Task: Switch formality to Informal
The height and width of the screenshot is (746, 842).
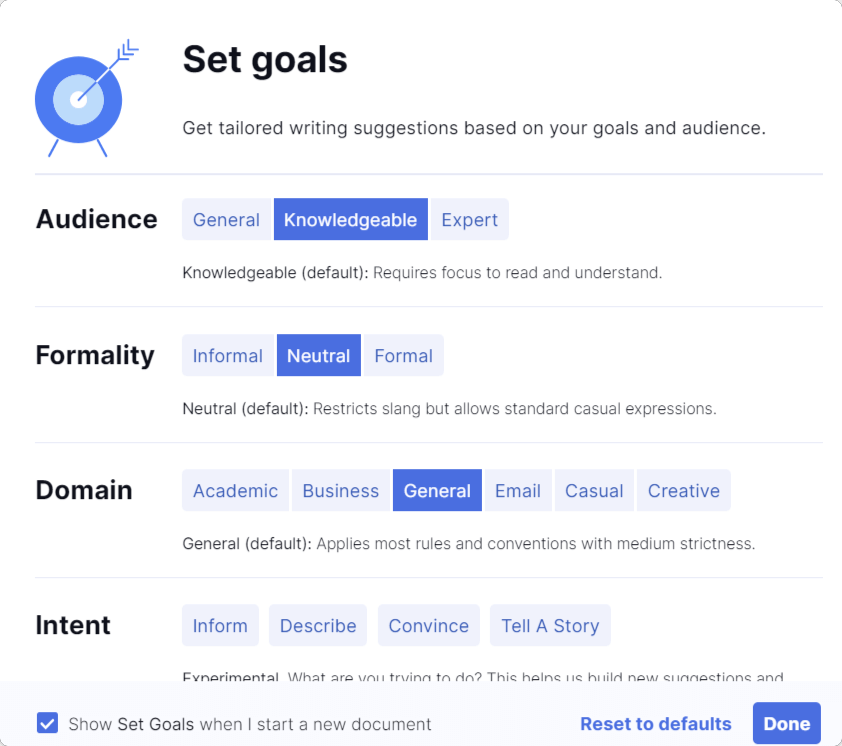Action: click(x=227, y=355)
